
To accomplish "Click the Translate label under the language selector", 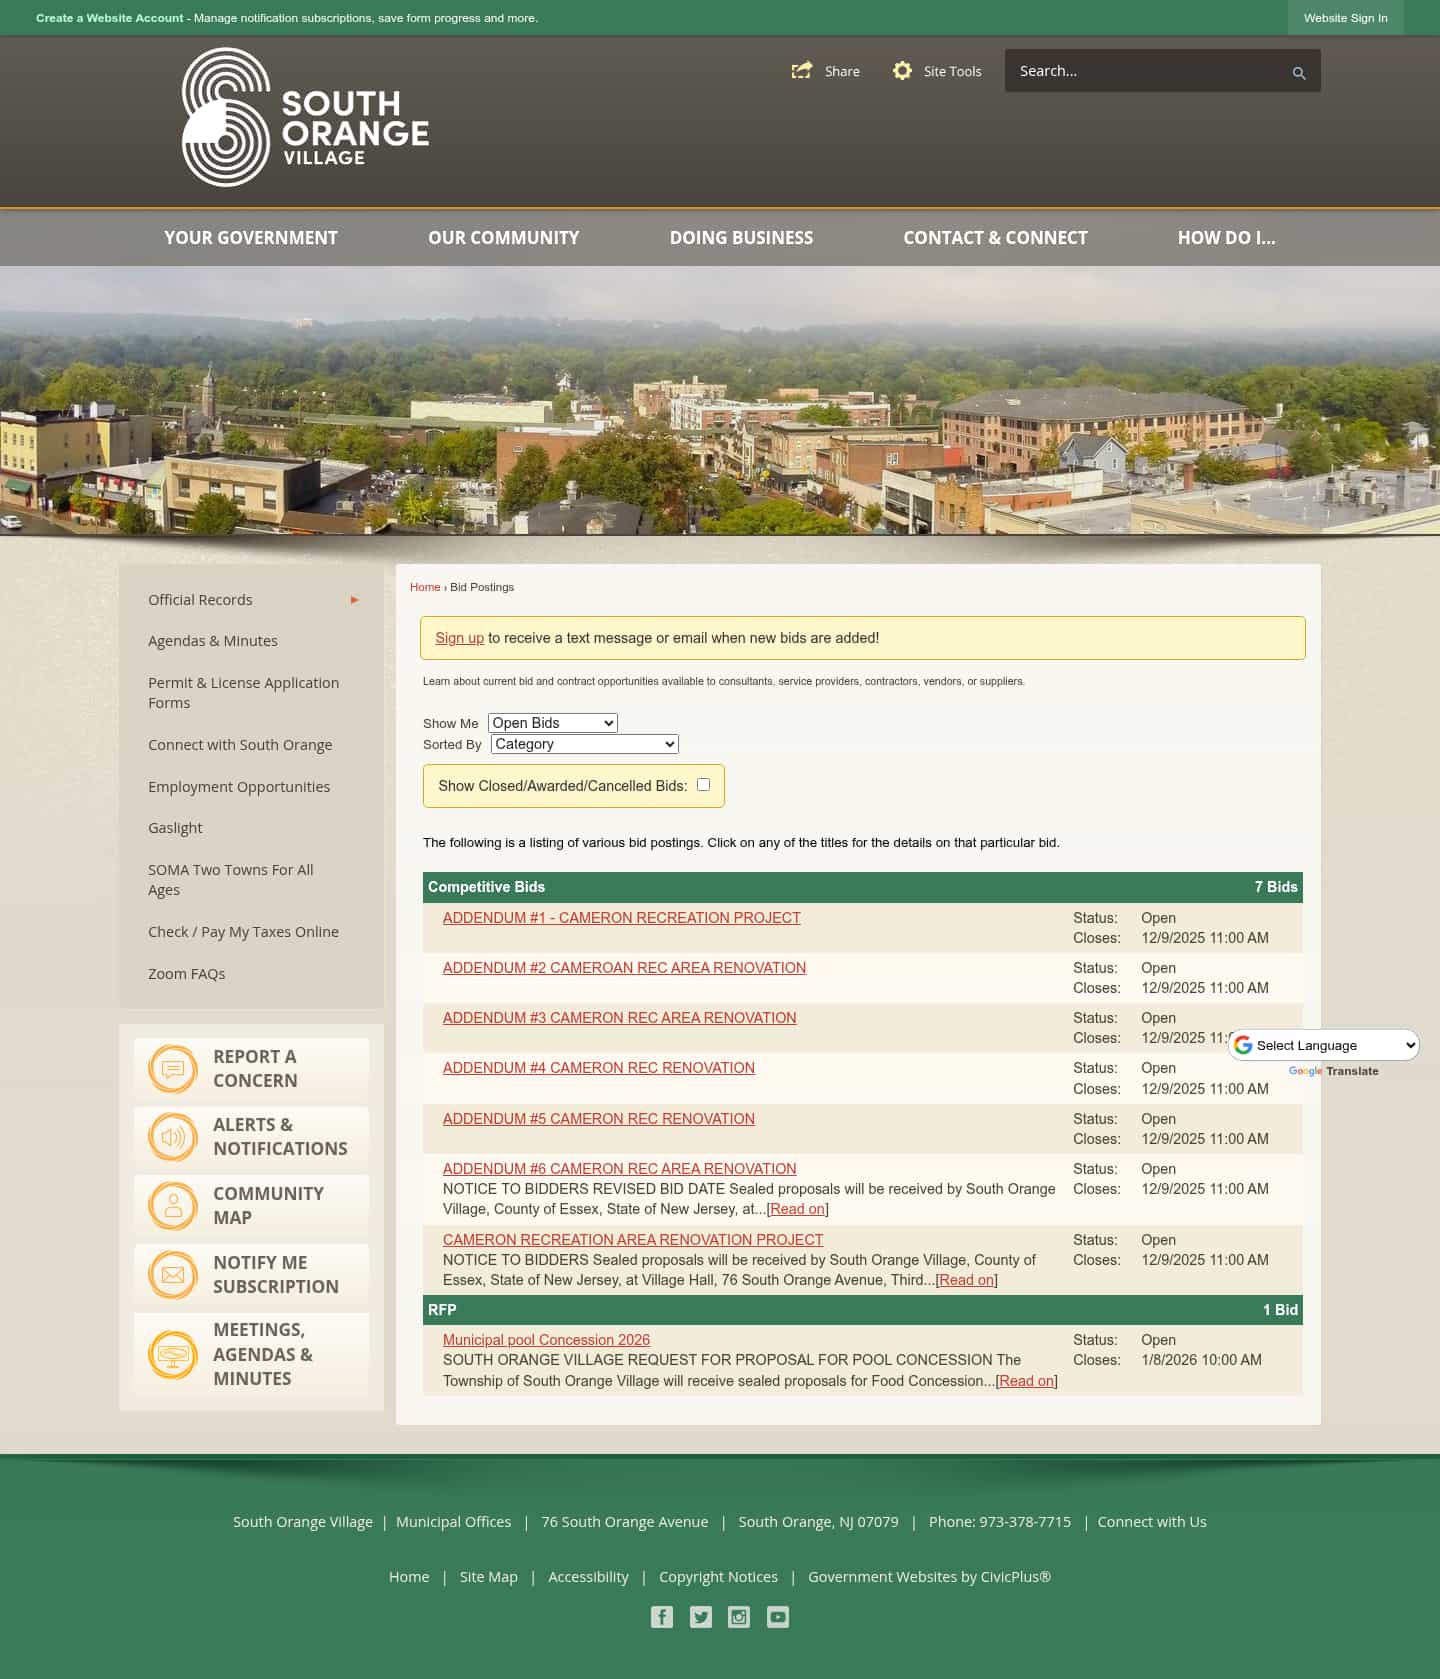I will (1352, 1071).
